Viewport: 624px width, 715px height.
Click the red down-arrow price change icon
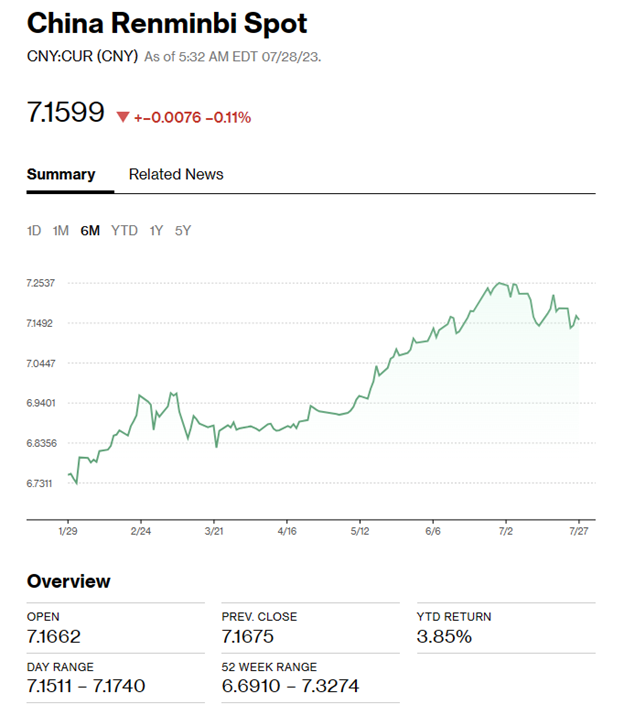click(123, 117)
